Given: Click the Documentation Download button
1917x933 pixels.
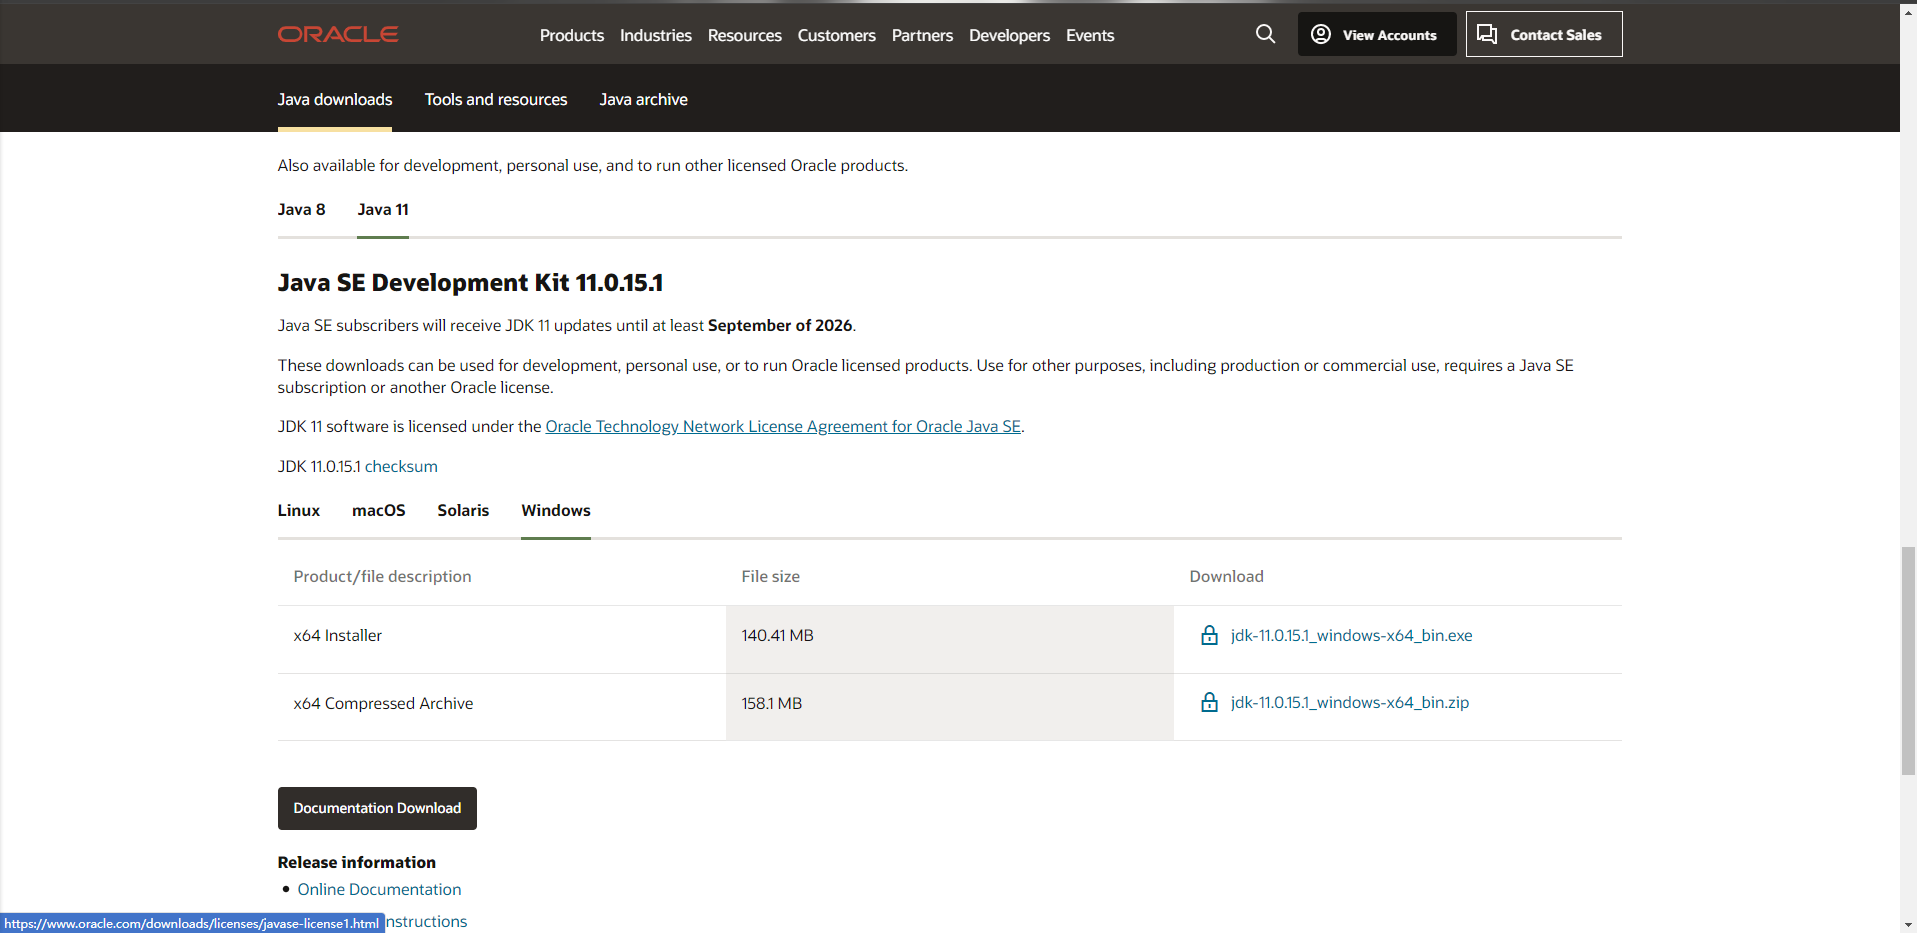Looking at the screenshot, I should click(377, 808).
